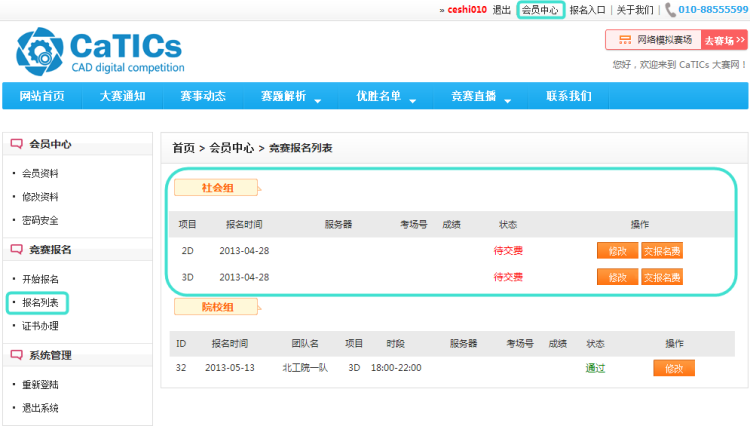
Task: Click the 竞赛报名 section icon
Action: click(x=17, y=249)
